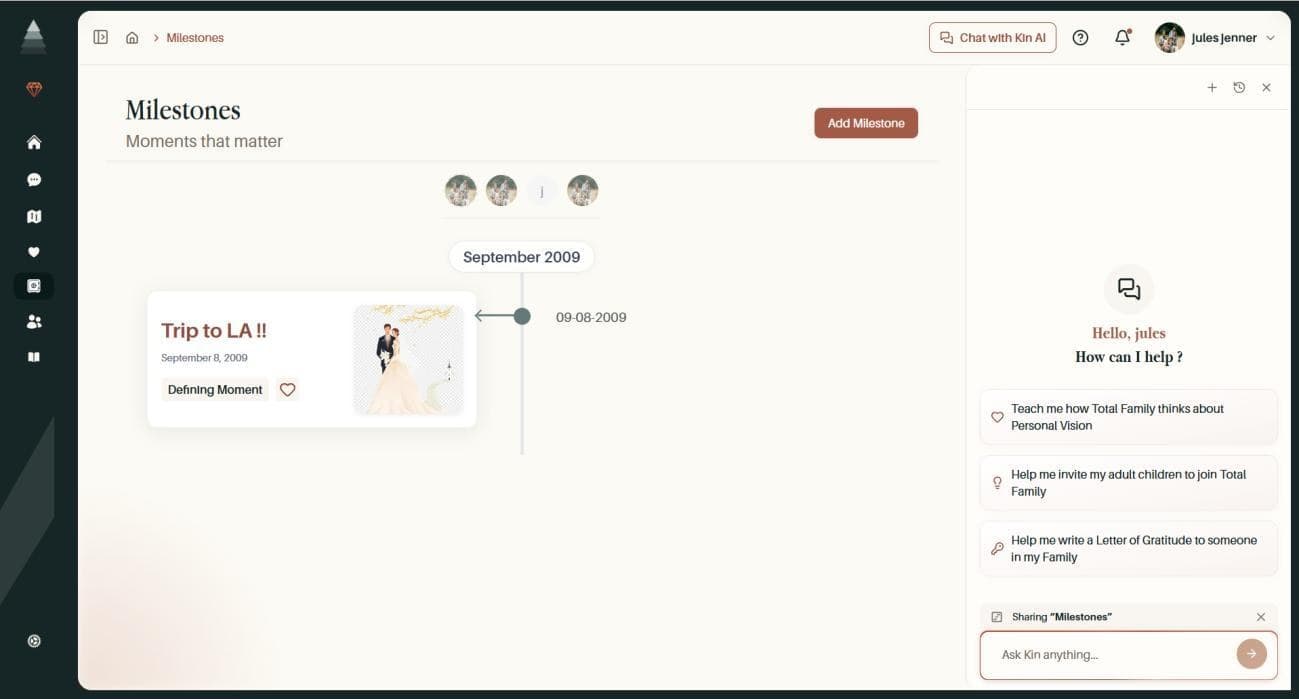Go to Home in left sidebar
1299x699 pixels.
coord(34,143)
